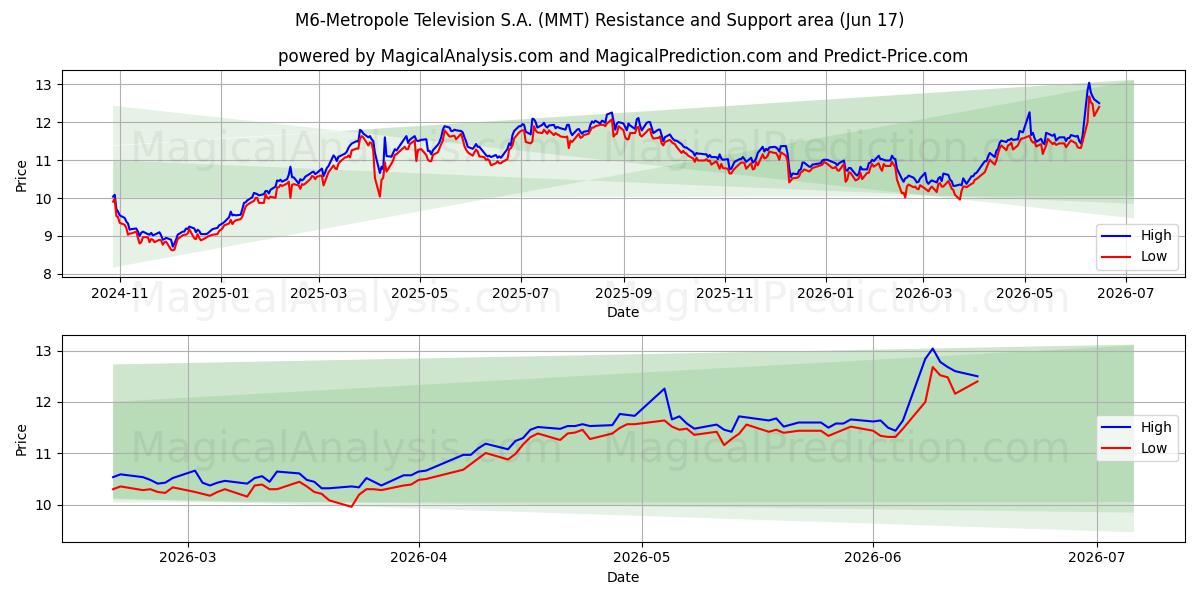
Task: Click the June 2026 price peak in the top chart
Action: [1089, 83]
